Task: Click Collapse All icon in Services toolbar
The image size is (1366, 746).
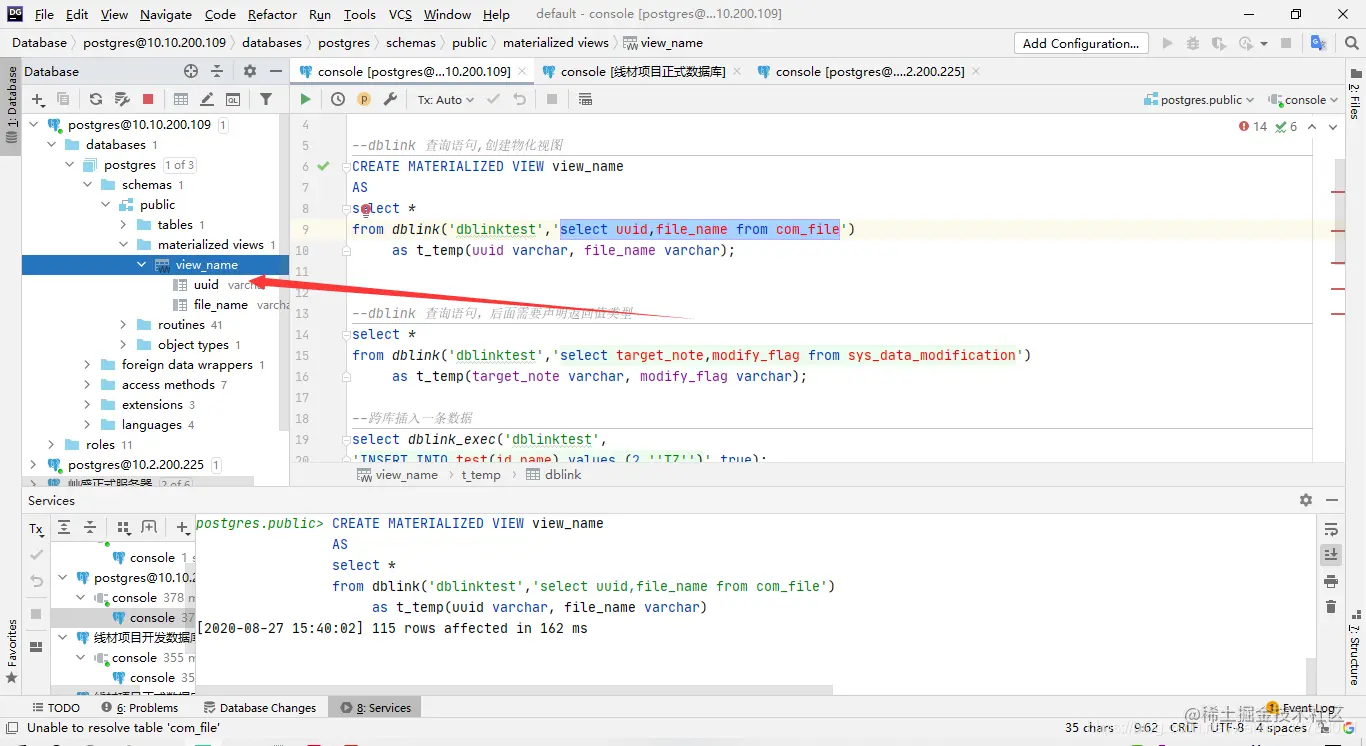Action: 90,528
